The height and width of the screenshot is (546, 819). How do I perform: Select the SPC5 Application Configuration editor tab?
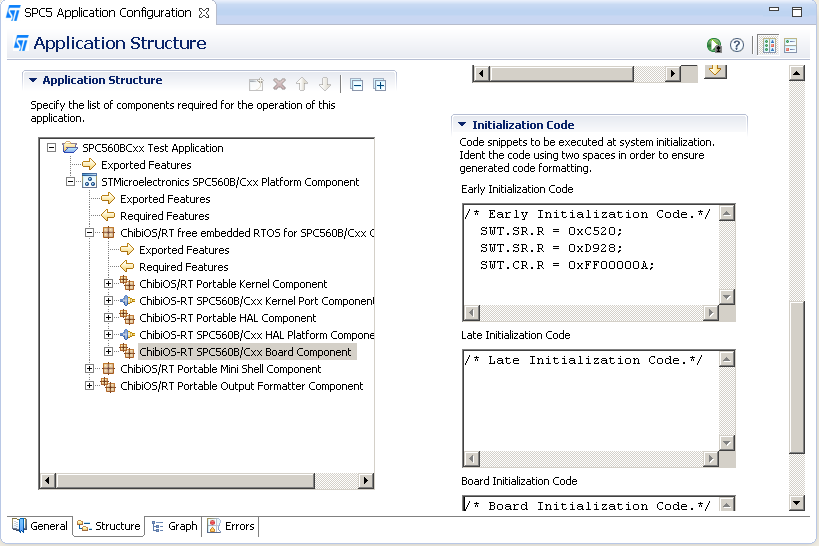tap(108, 13)
